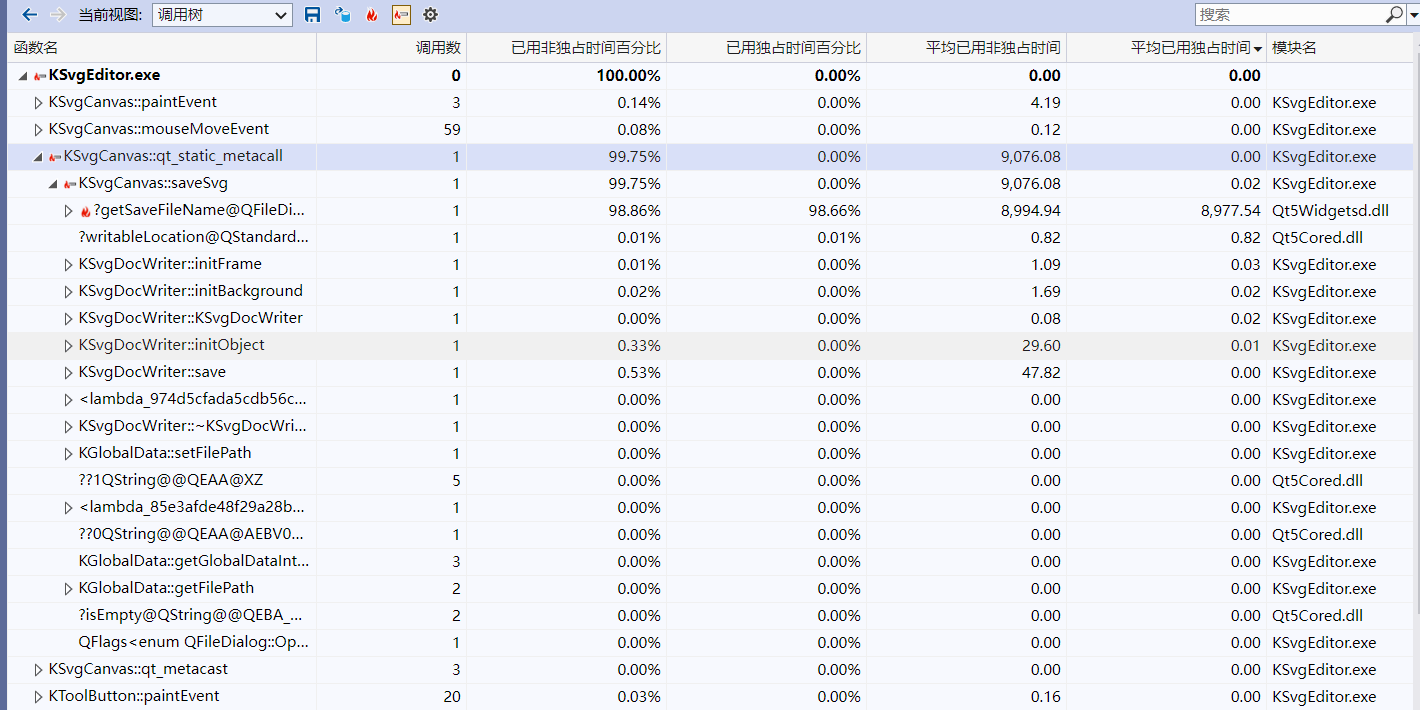This screenshot has width=1420, height=710.
Task: Select the ??1QString@@QEAA@XZ row
Action: tap(710, 481)
